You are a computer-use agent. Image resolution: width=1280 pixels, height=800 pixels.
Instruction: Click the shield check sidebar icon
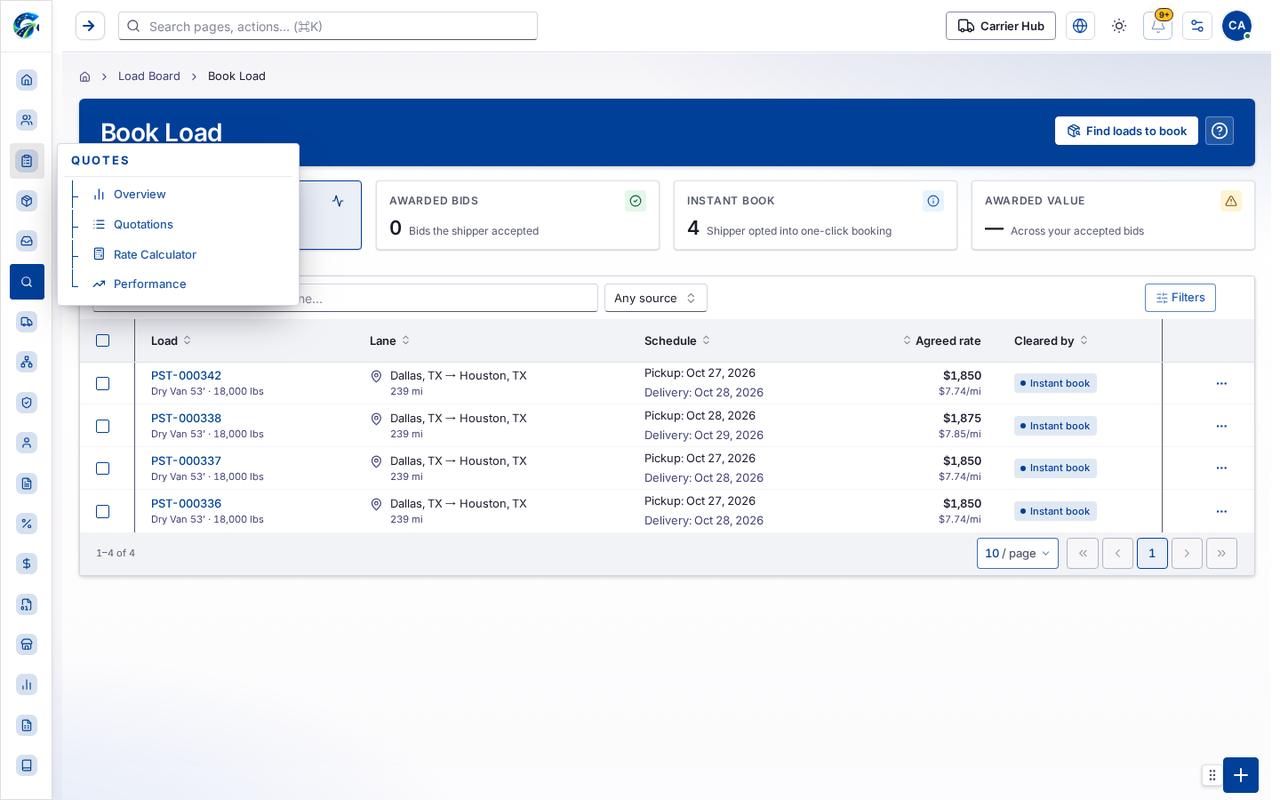[x=27, y=402]
